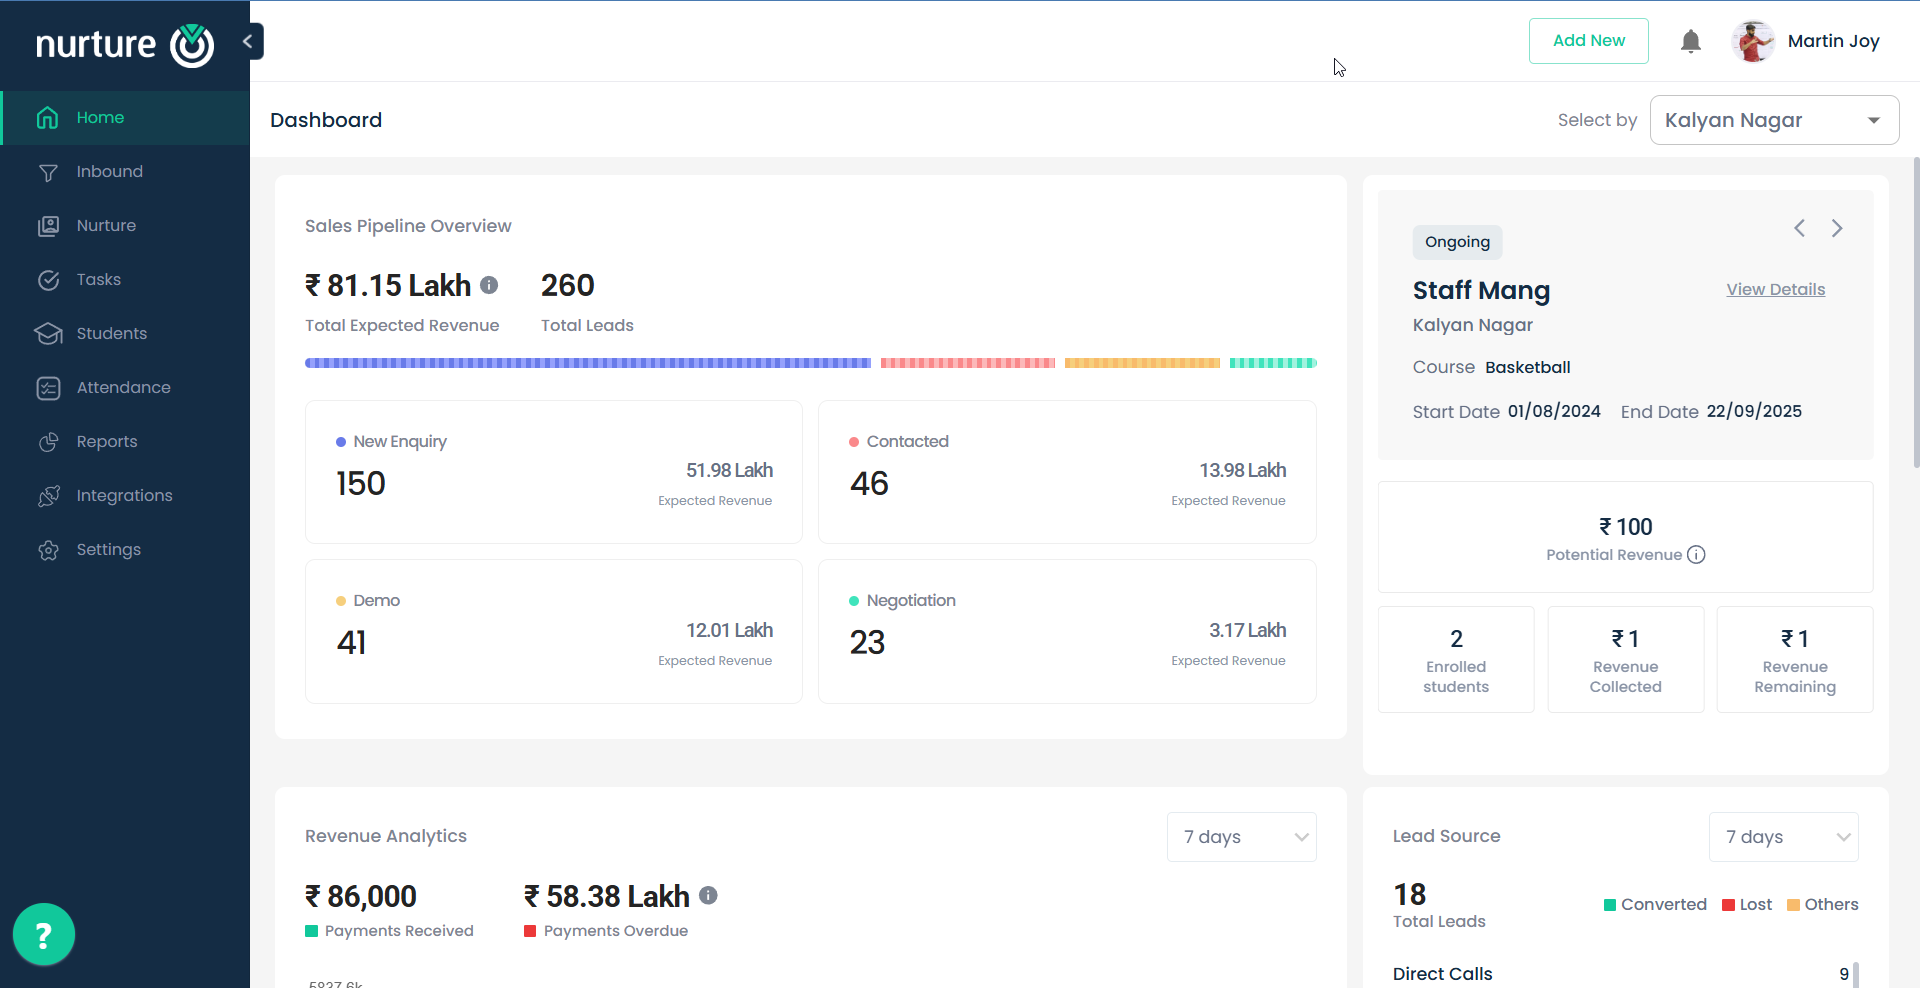Open the Contacted stage card
This screenshot has height=988, width=1920.
(1067, 472)
